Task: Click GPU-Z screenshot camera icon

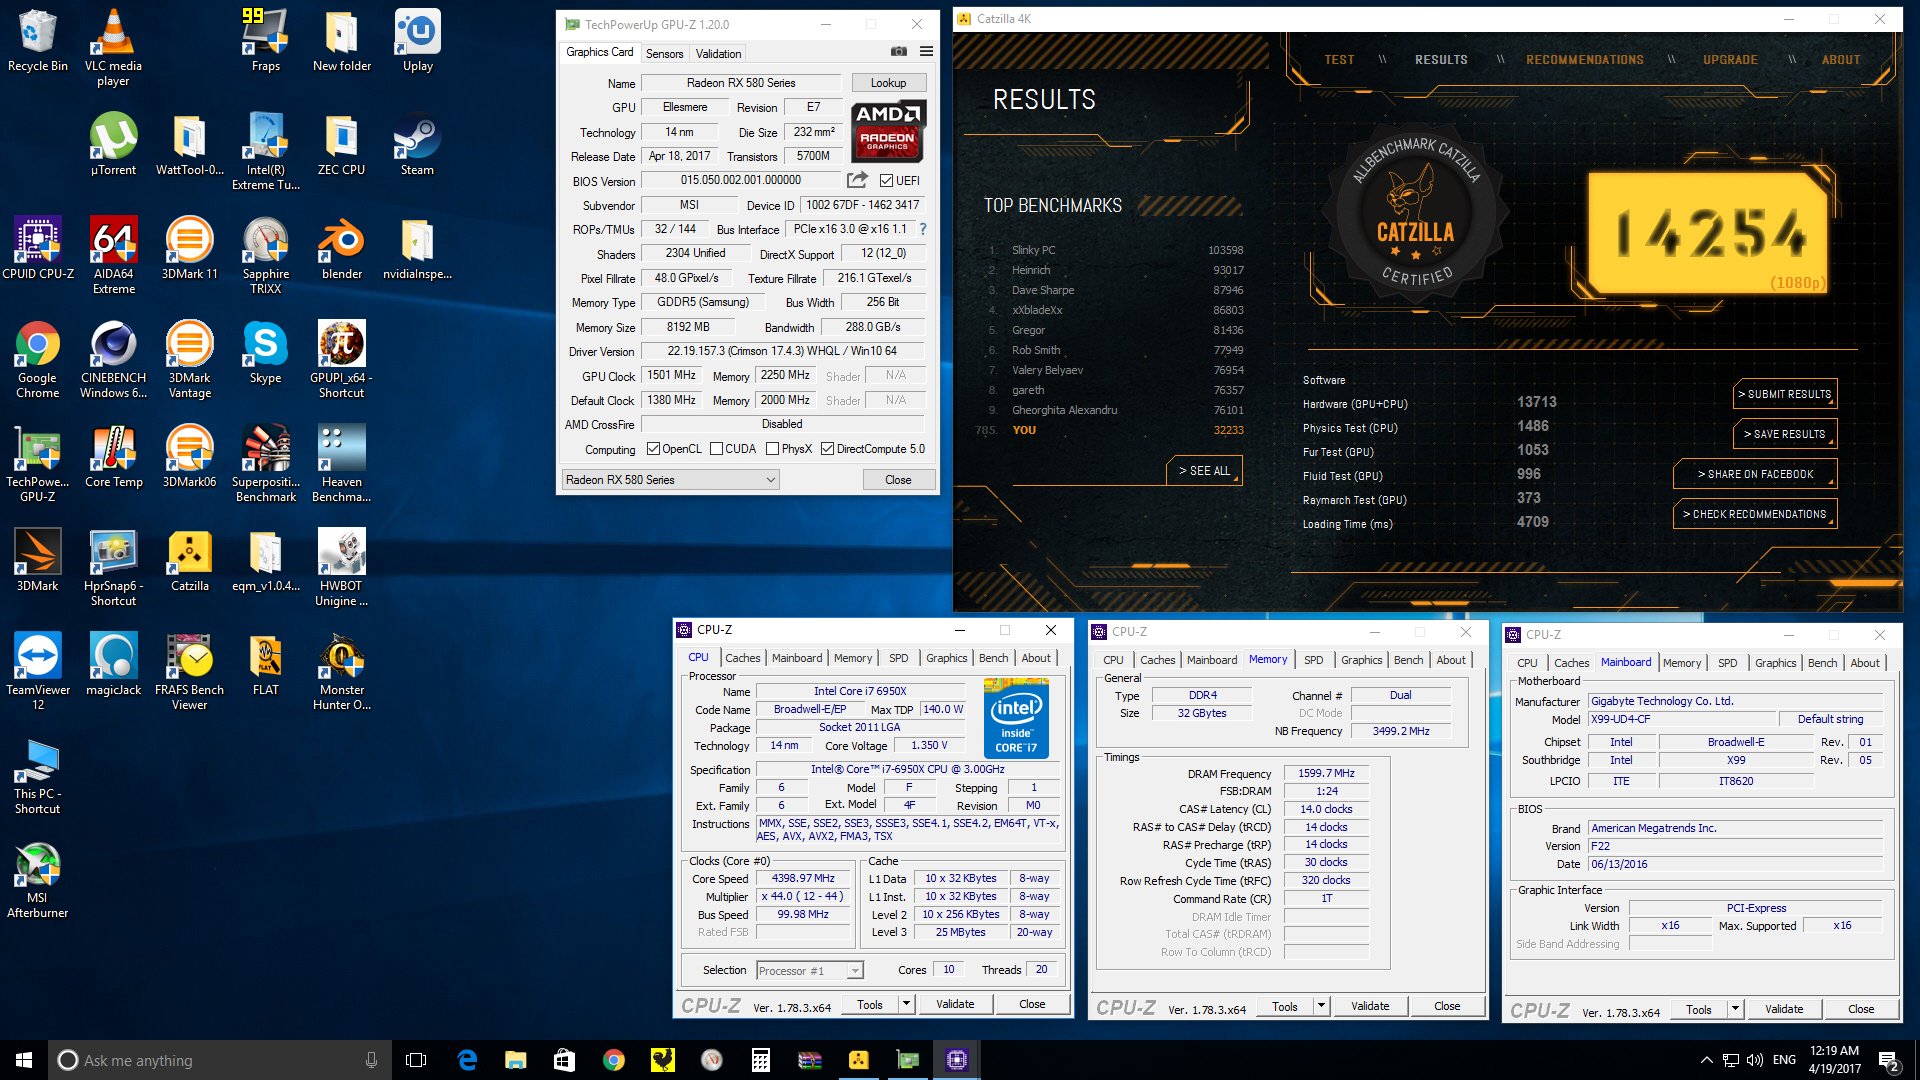Action: pos(899,52)
